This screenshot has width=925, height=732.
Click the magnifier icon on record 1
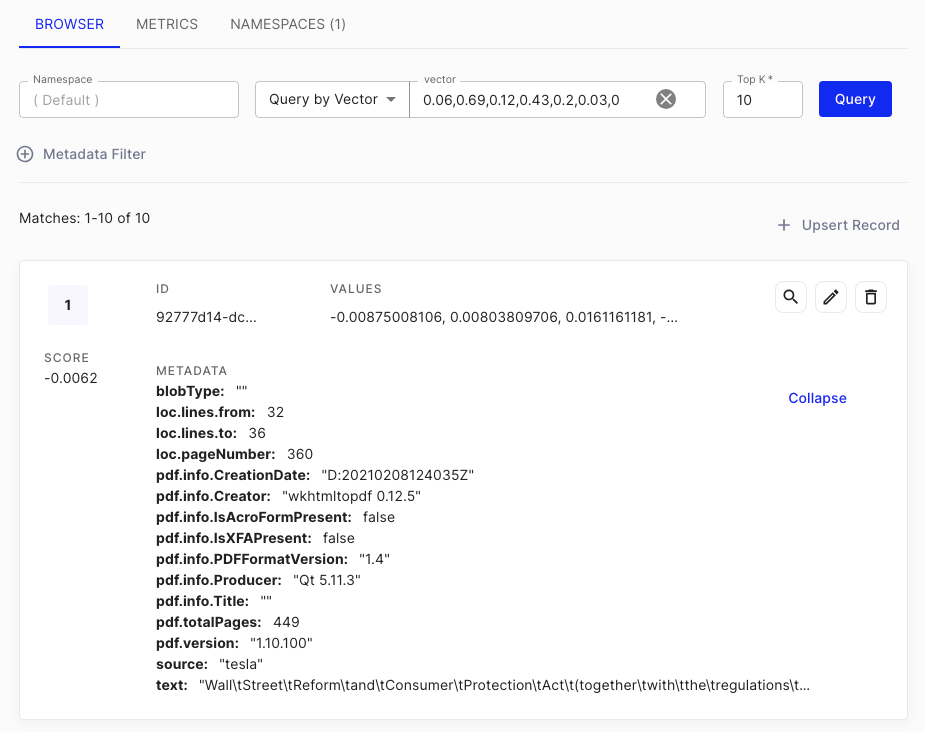(791, 297)
